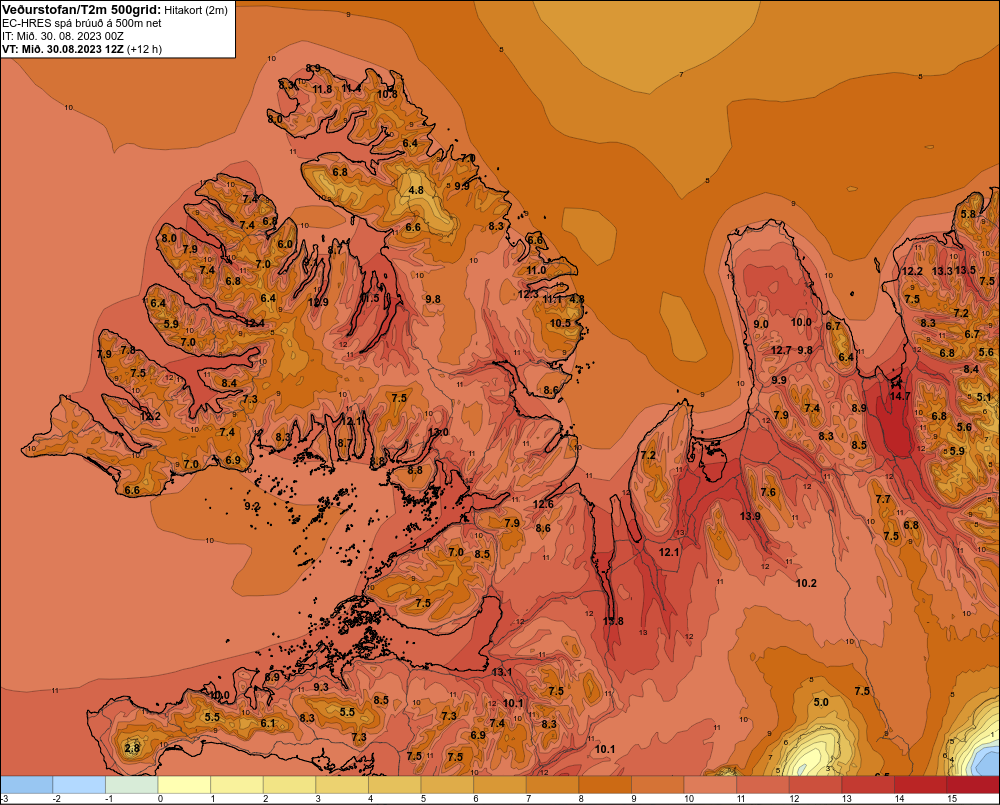
Task: Click the 9.2 value over the bay
Action: click(x=253, y=506)
